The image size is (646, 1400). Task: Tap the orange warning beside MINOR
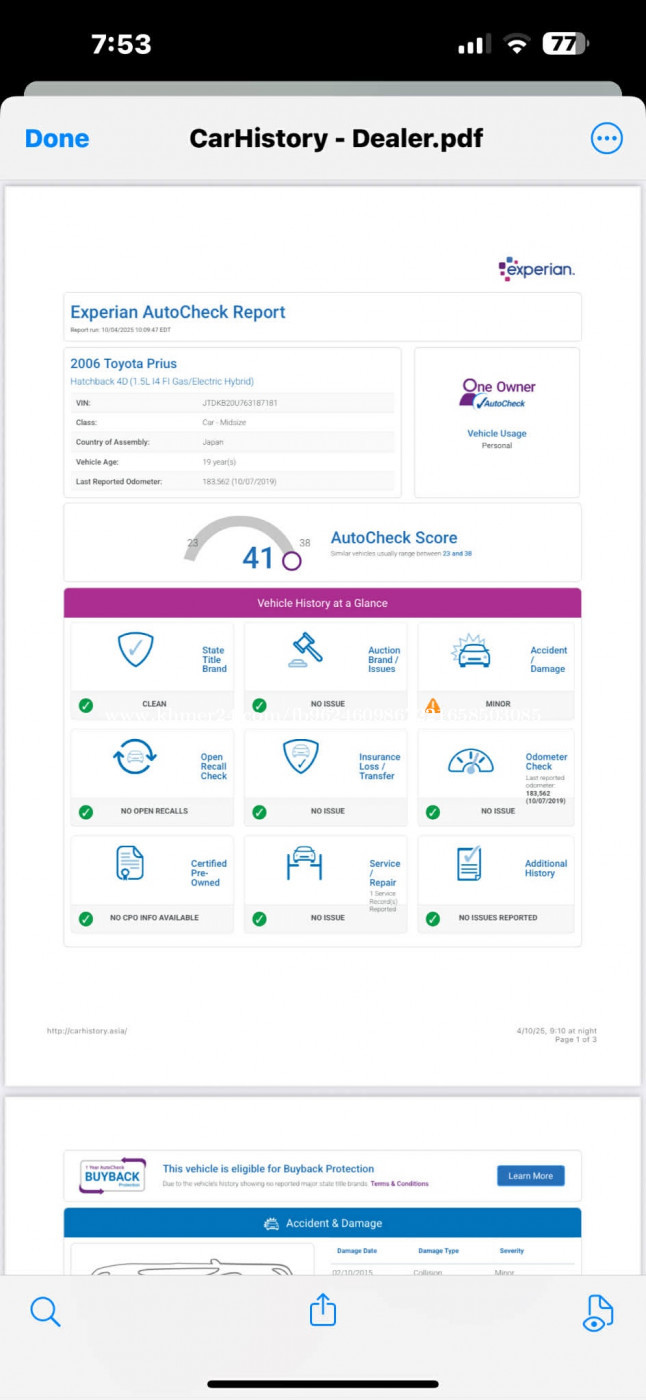coord(433,705)
